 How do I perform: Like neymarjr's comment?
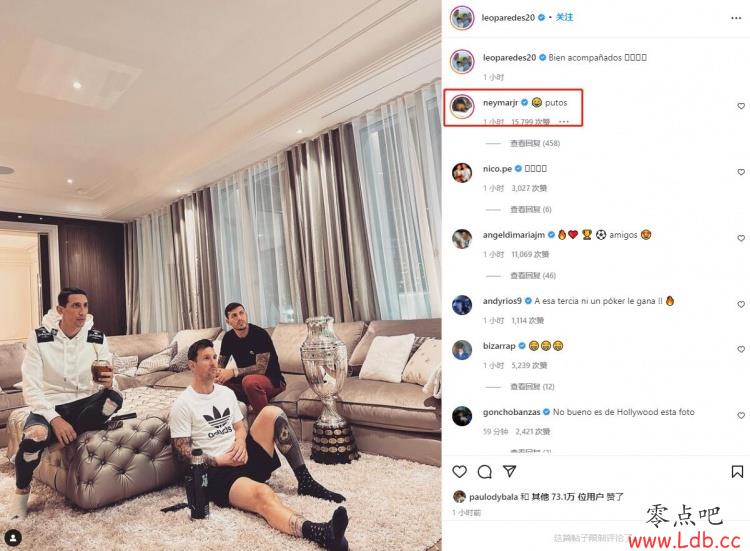741,106
